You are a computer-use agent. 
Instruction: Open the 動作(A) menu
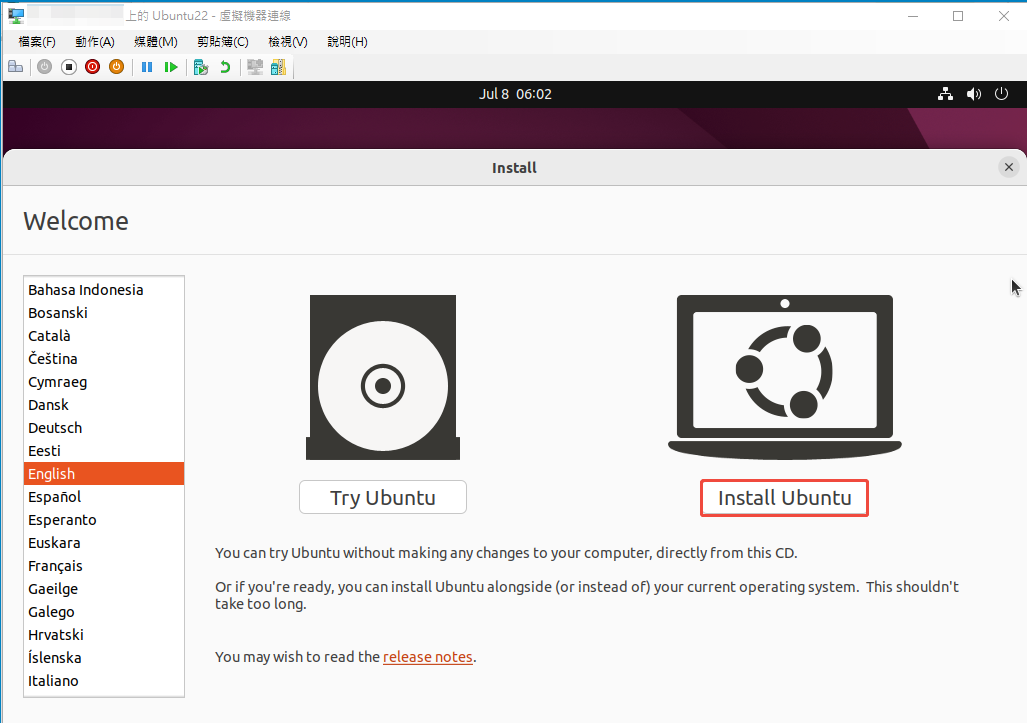point(95,42)
